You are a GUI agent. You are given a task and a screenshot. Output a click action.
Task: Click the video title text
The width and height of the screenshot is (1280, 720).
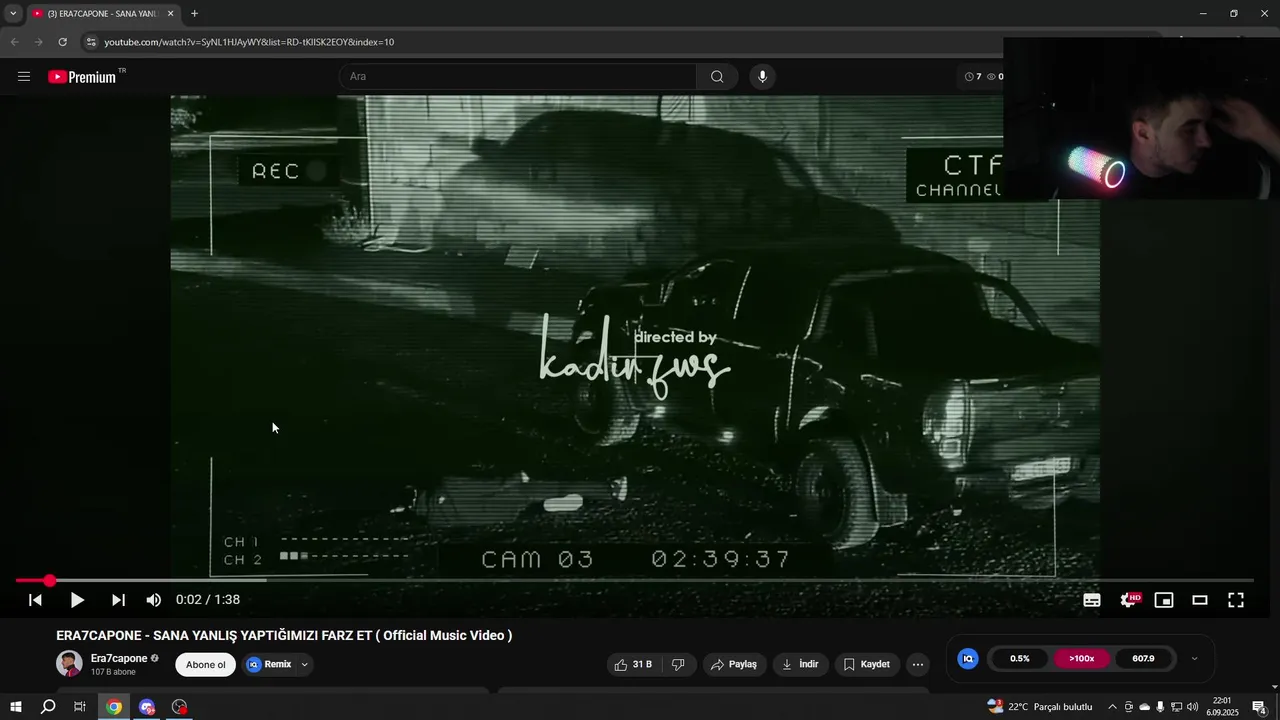pyautogui.click(x=284, y=635)
